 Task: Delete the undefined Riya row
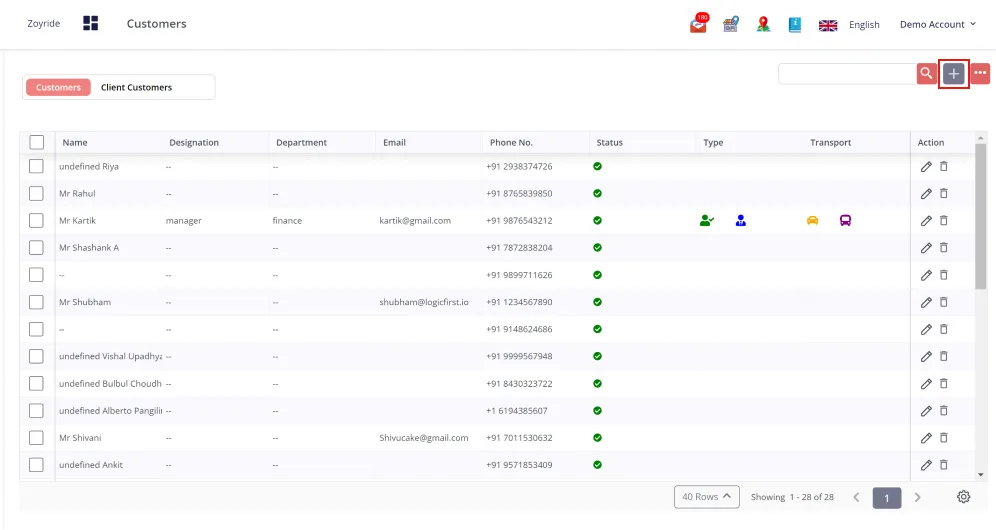[x=944, y=166]
